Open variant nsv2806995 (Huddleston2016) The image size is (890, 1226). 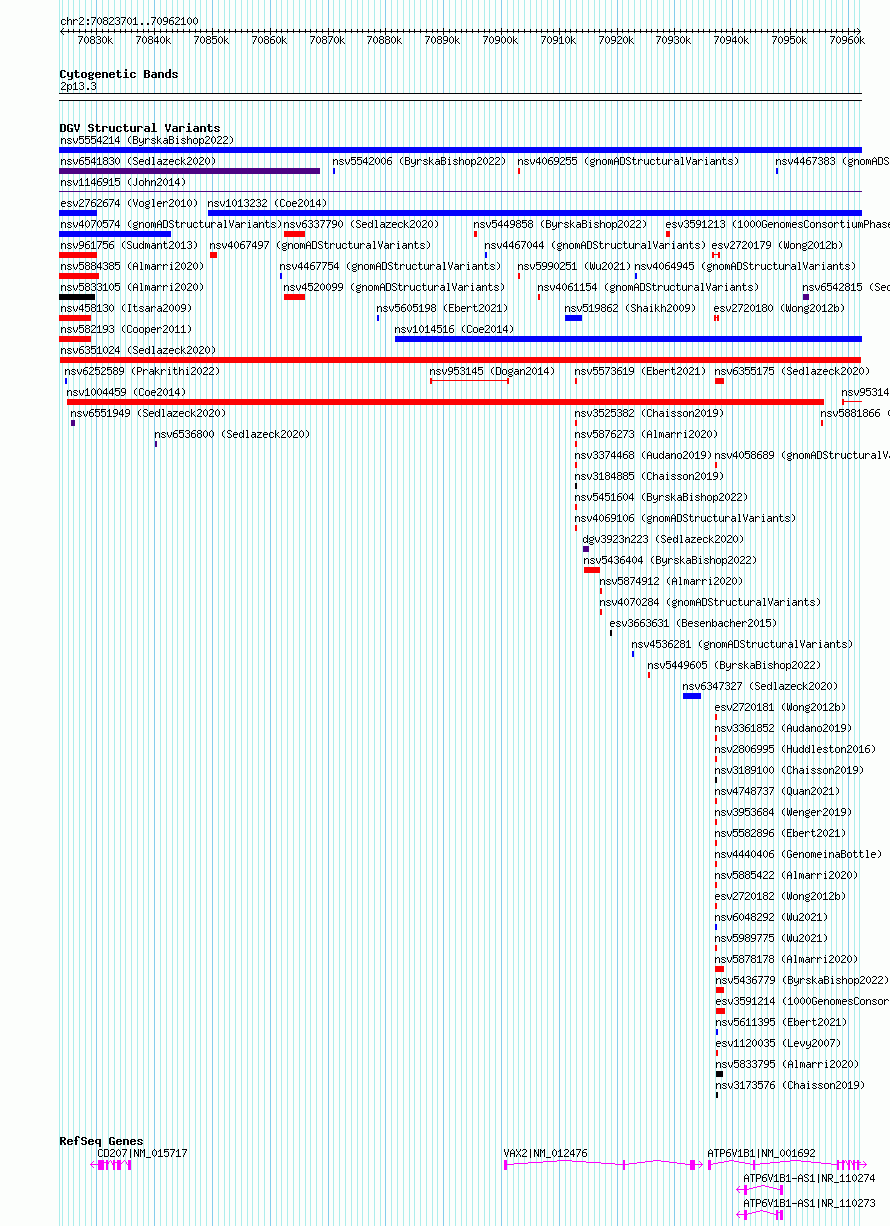tap(795, 750)
